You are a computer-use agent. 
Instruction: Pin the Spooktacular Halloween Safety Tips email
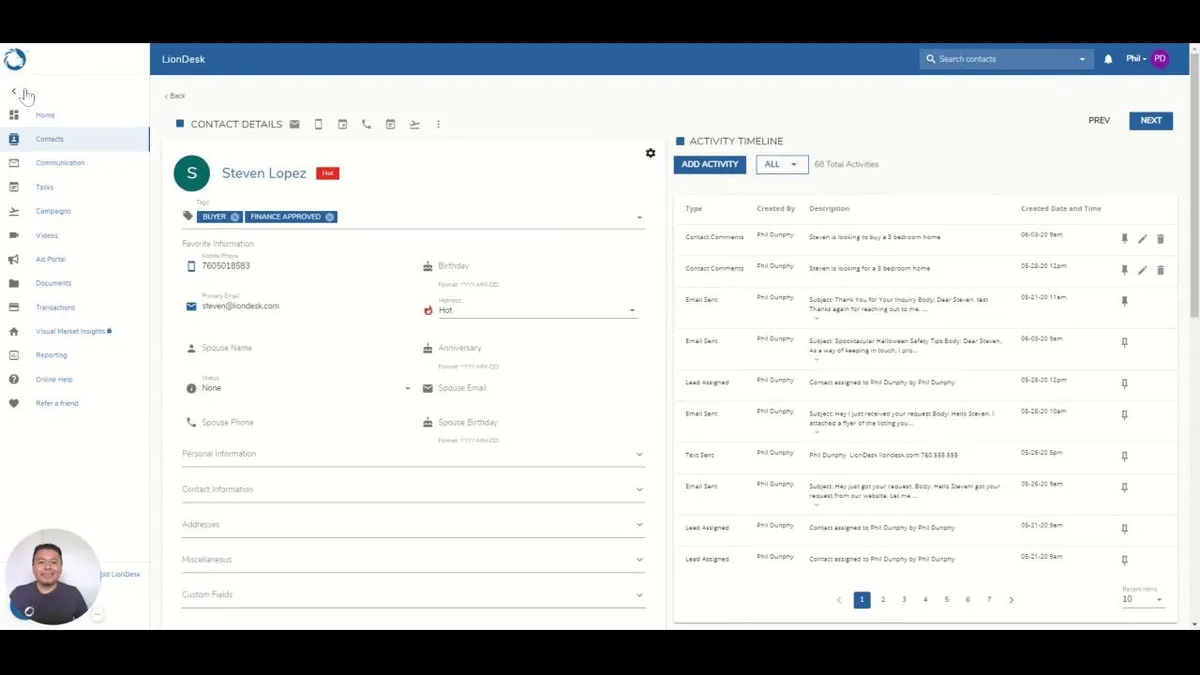click(1124, 342)
